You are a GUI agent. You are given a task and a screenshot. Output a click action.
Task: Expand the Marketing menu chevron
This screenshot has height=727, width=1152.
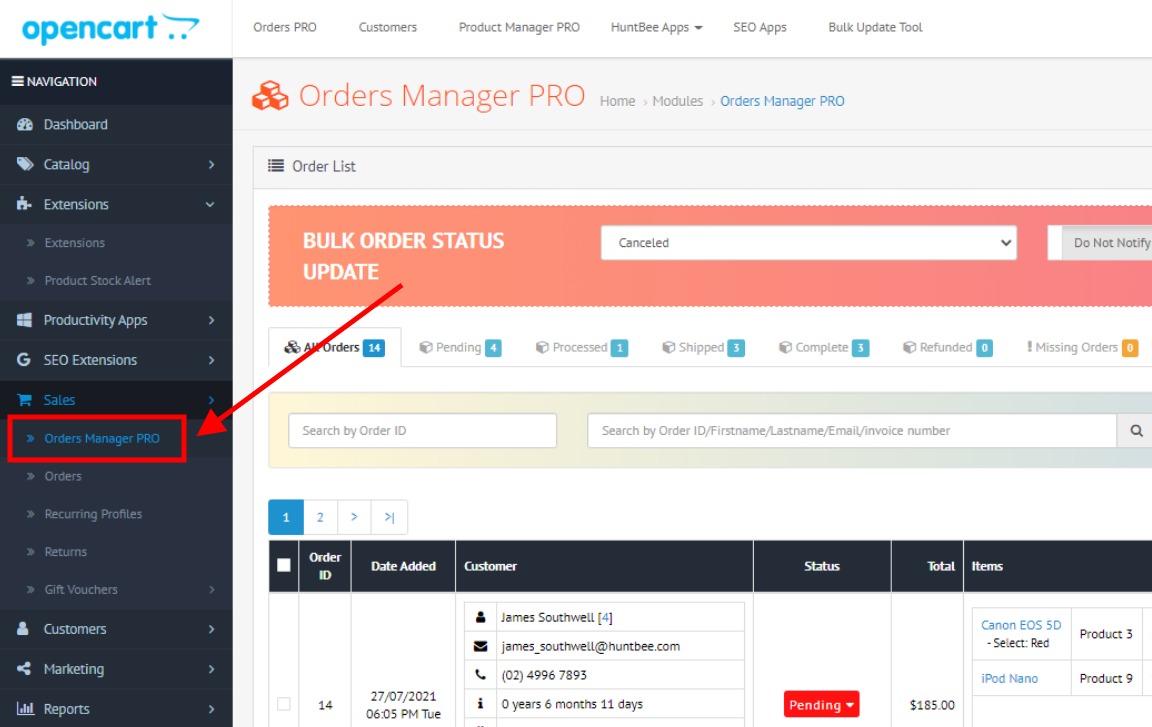click(x=212, y=669)
